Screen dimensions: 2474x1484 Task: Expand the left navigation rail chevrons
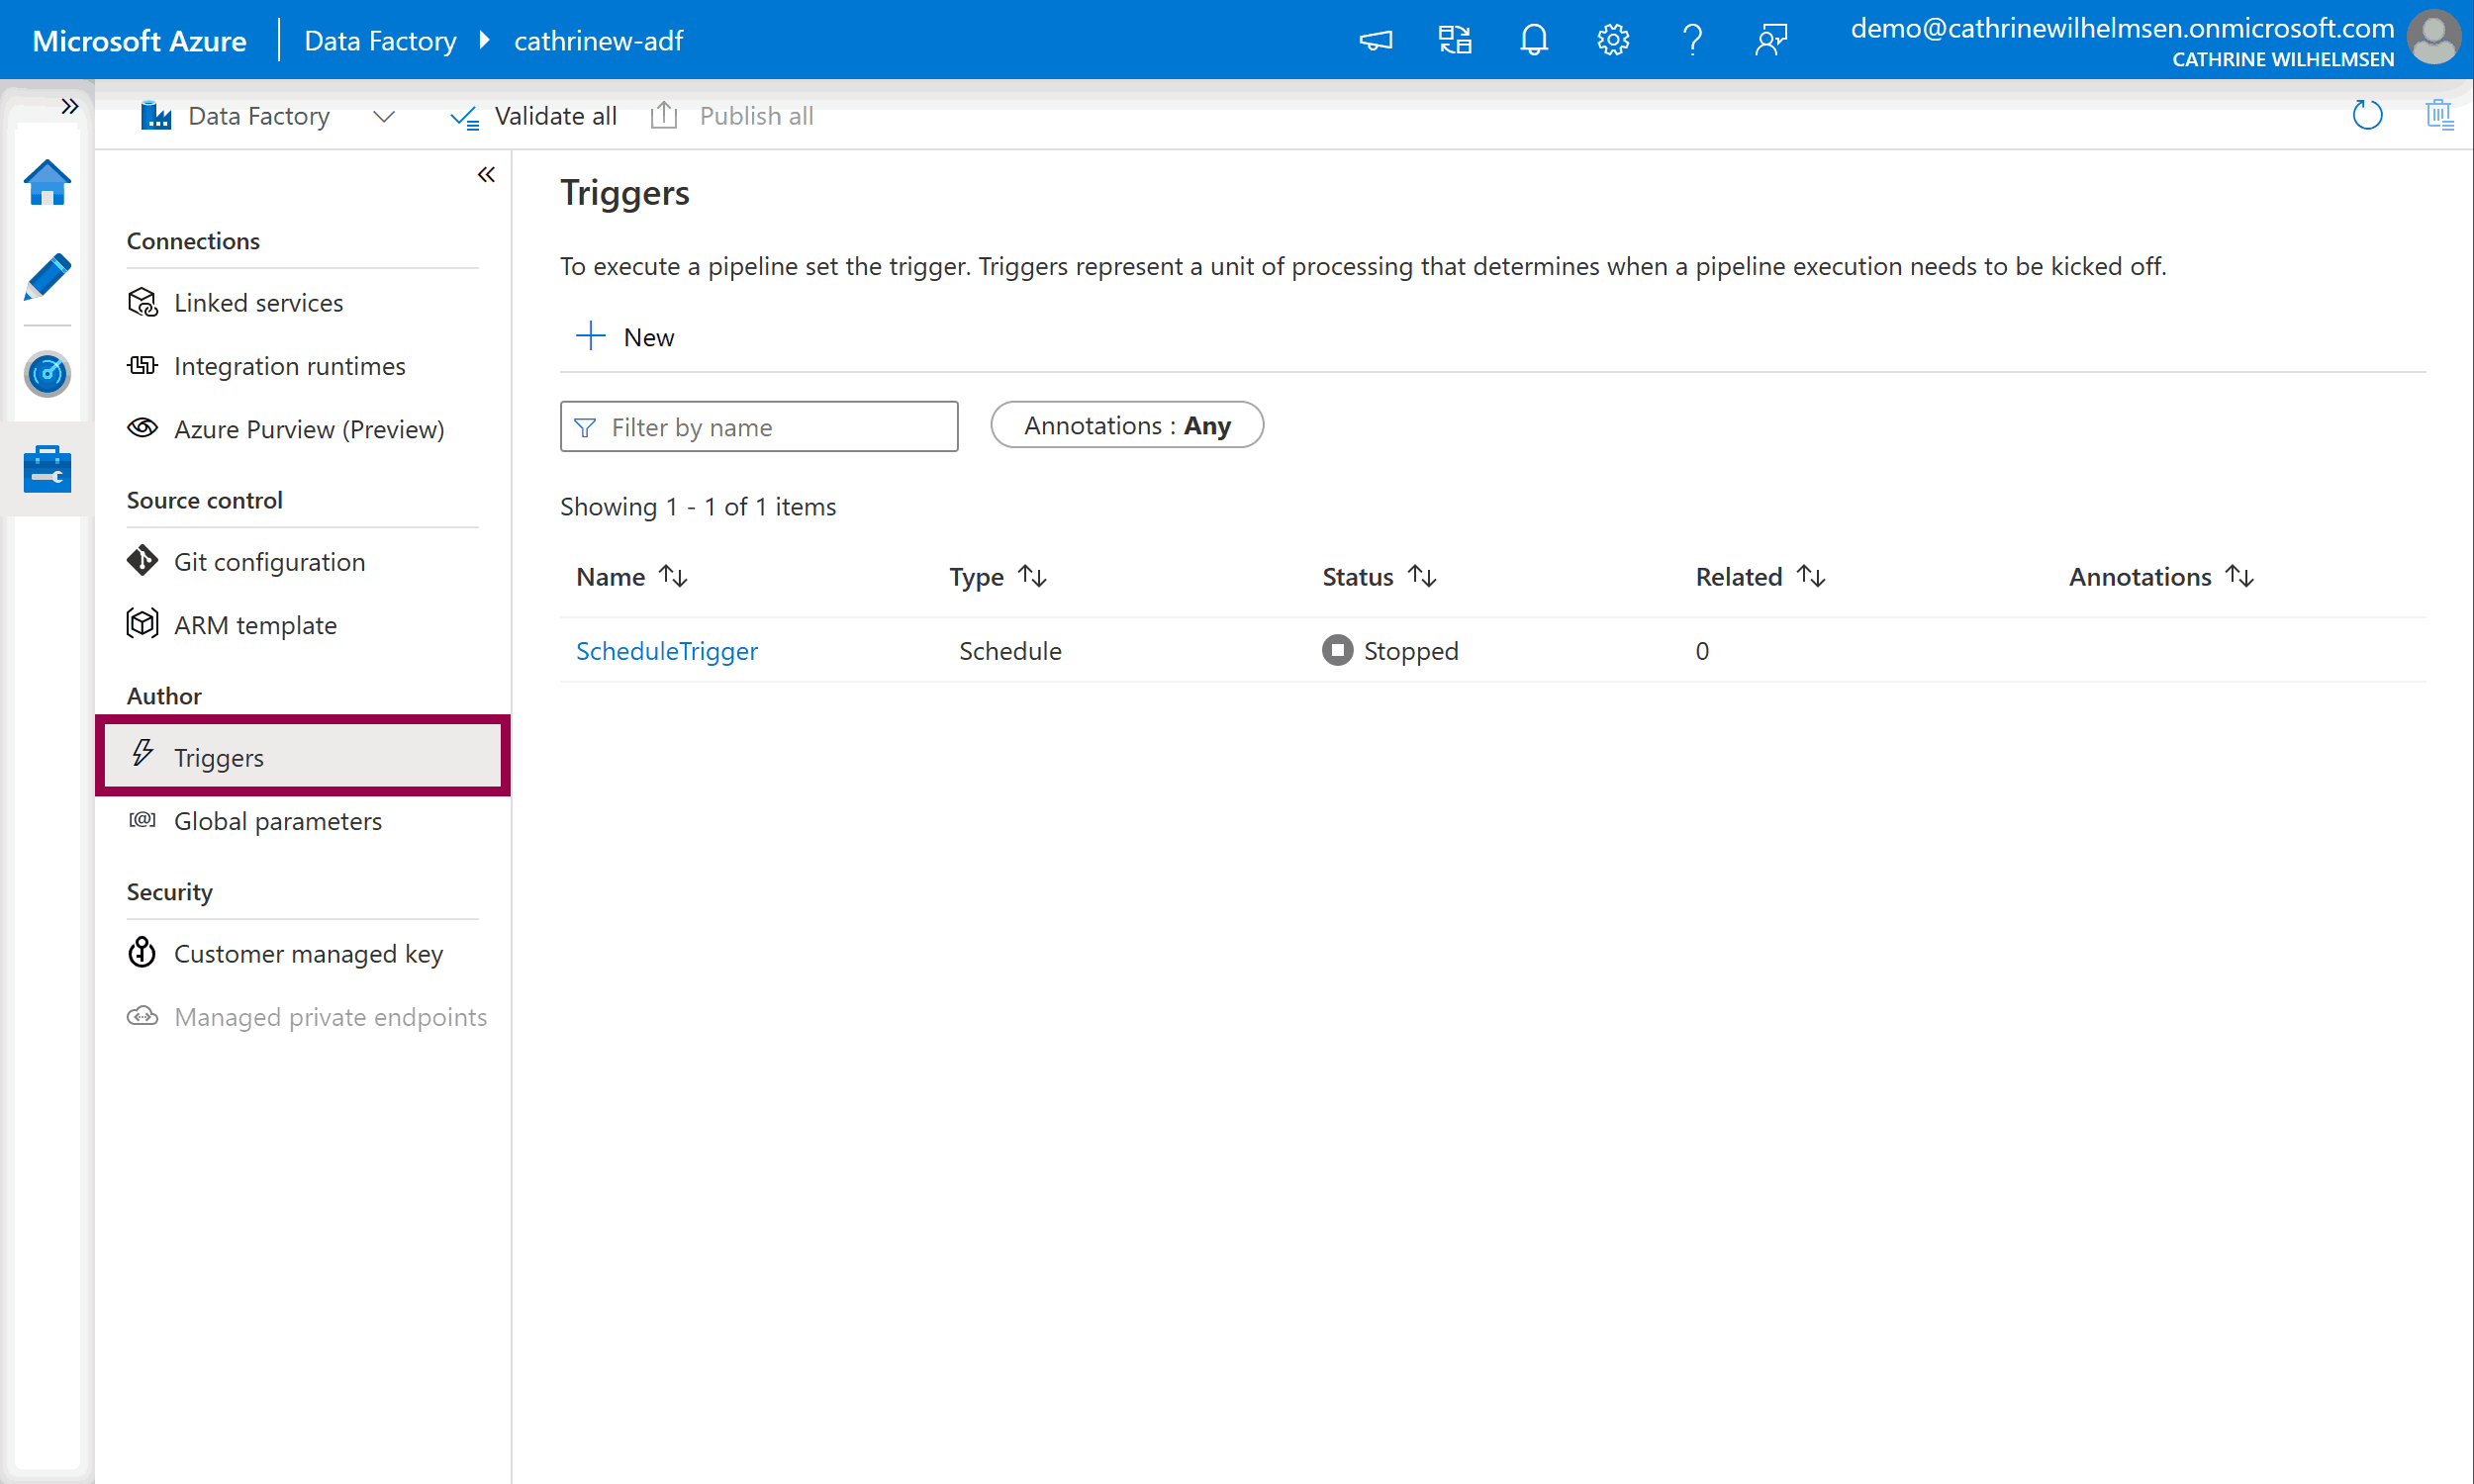tap(69, 106)
